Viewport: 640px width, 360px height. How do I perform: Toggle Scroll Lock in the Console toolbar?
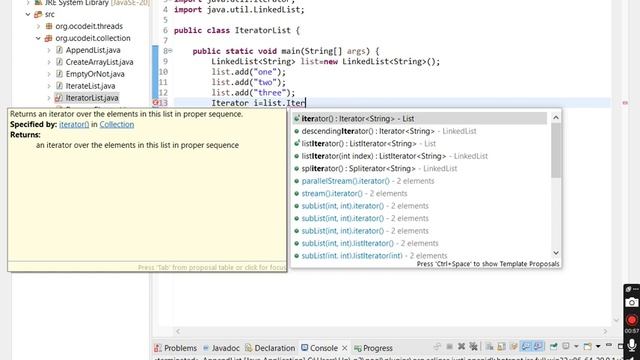click(501, 347)
